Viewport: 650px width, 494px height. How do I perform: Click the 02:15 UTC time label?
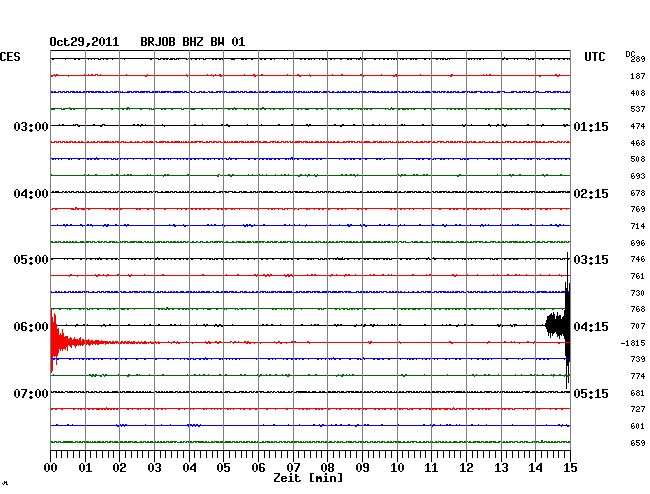click(x=591, y=194)
